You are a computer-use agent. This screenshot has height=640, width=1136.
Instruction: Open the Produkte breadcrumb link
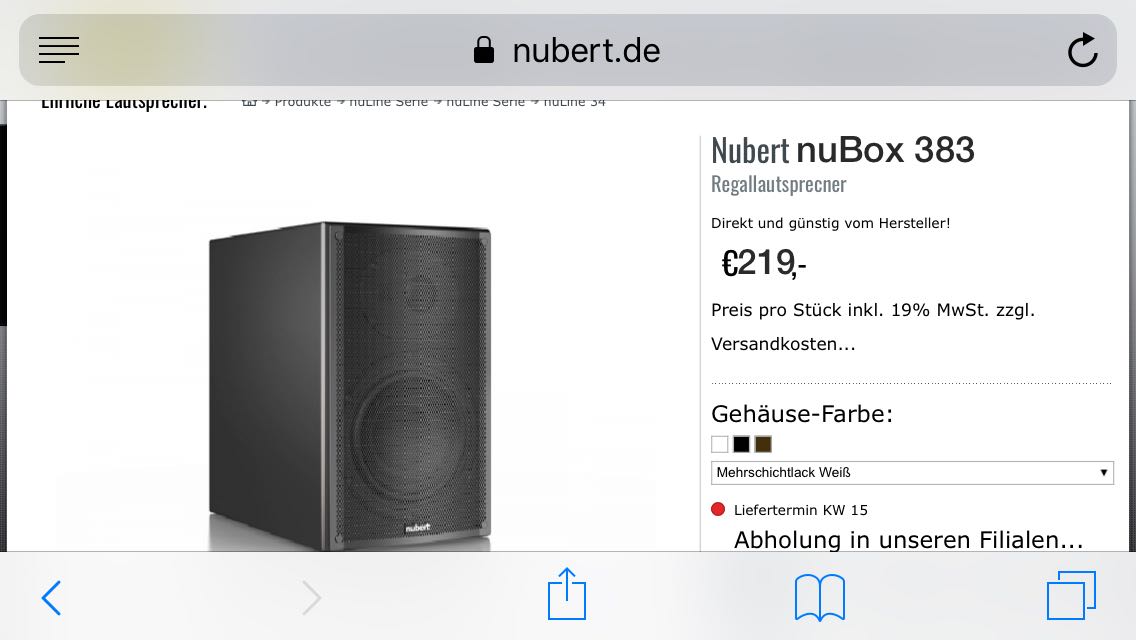click(x=302, y=102)
